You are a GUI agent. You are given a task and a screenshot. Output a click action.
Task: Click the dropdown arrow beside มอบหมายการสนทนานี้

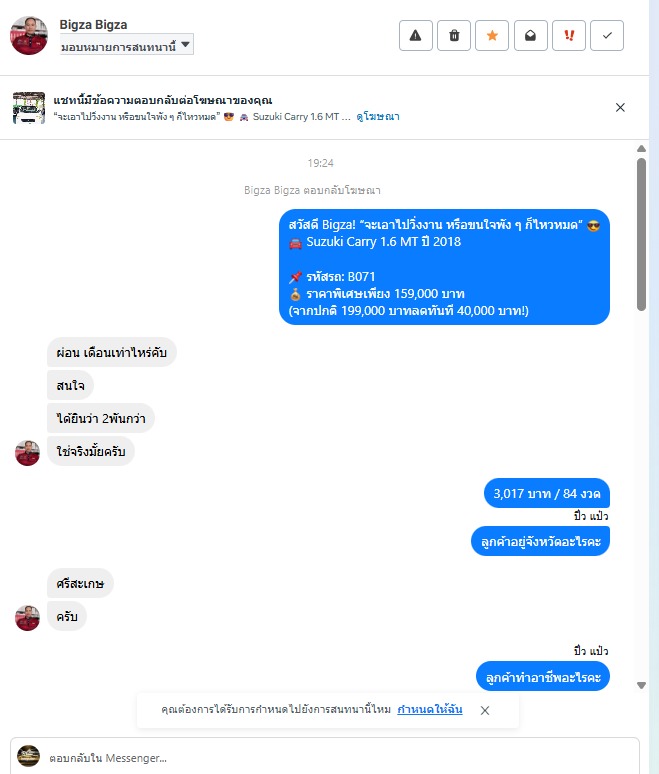[185, 44]
